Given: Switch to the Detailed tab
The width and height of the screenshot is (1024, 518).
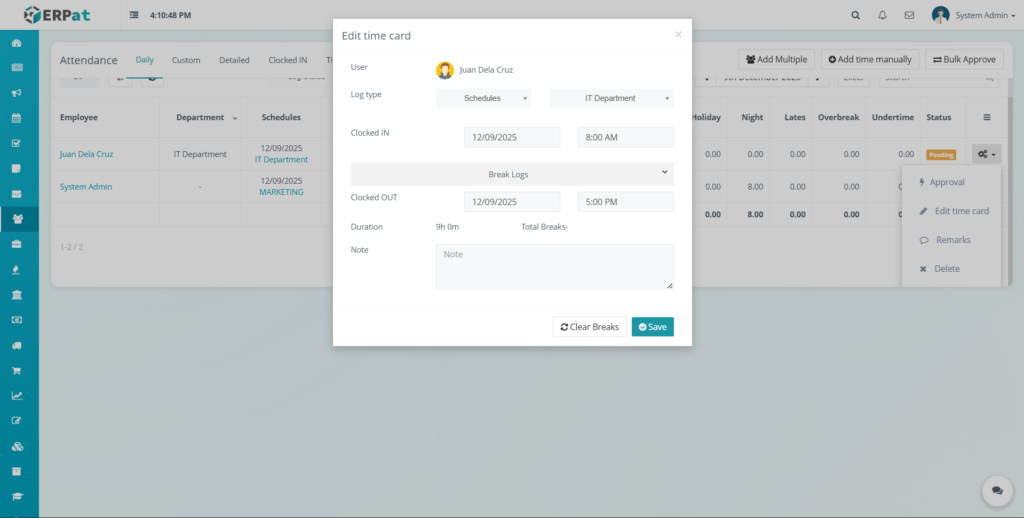Looking at the screenshot, I should tap(234, 59).
